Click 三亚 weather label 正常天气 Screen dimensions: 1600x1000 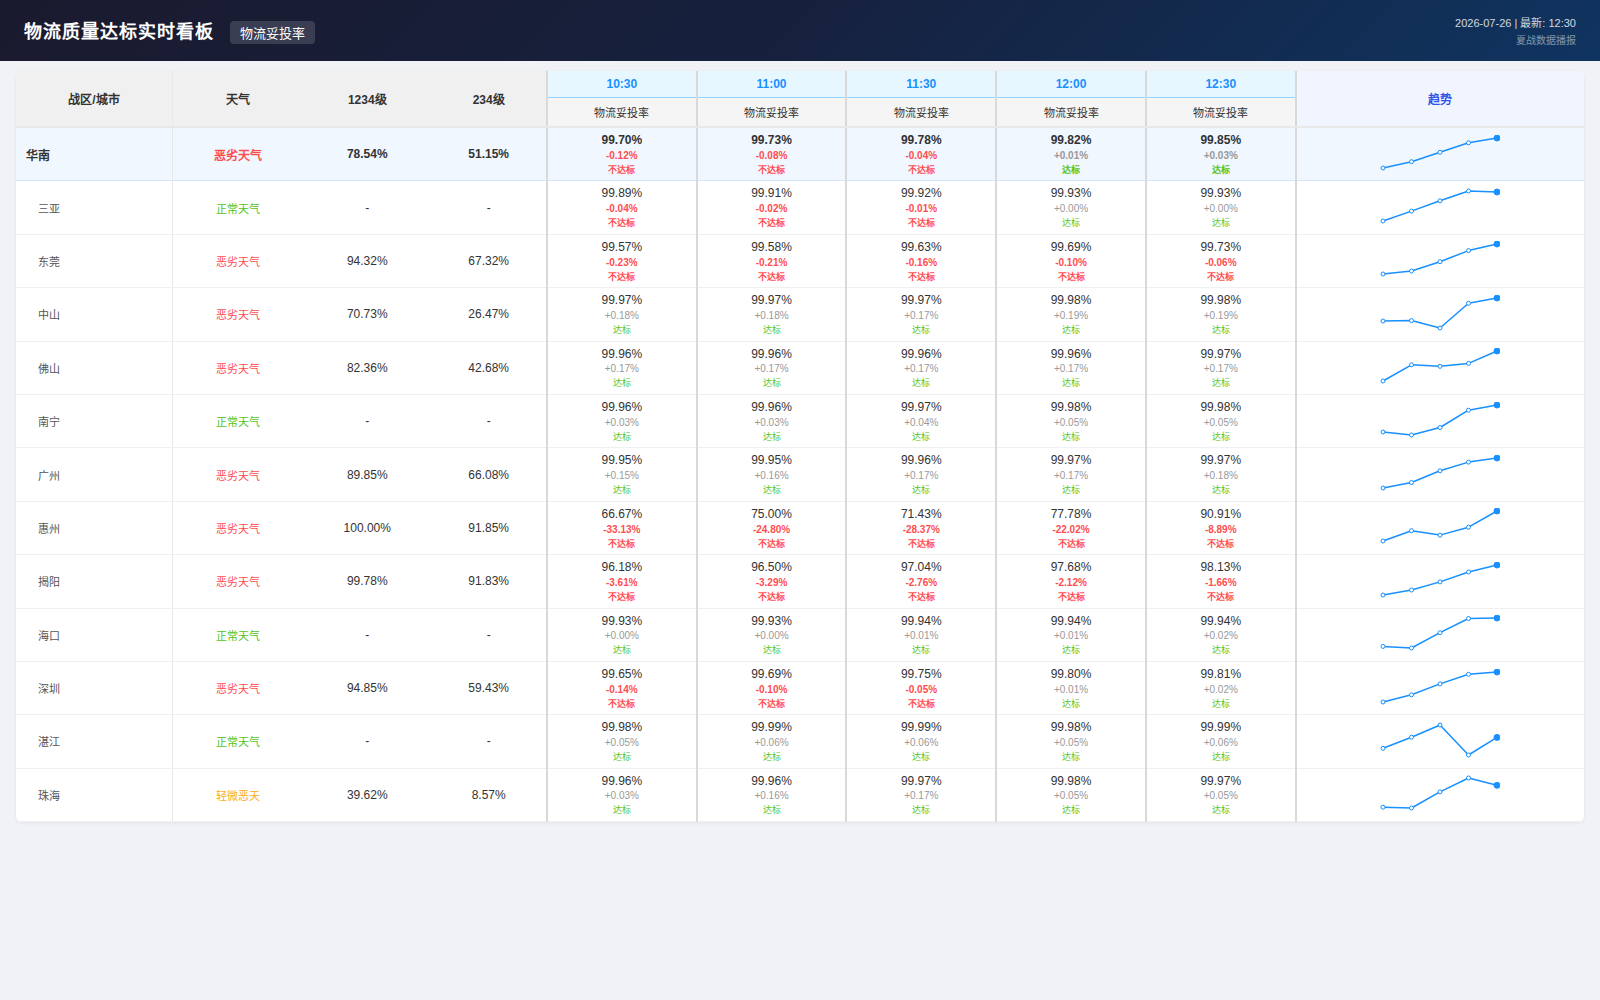(238, 209)
